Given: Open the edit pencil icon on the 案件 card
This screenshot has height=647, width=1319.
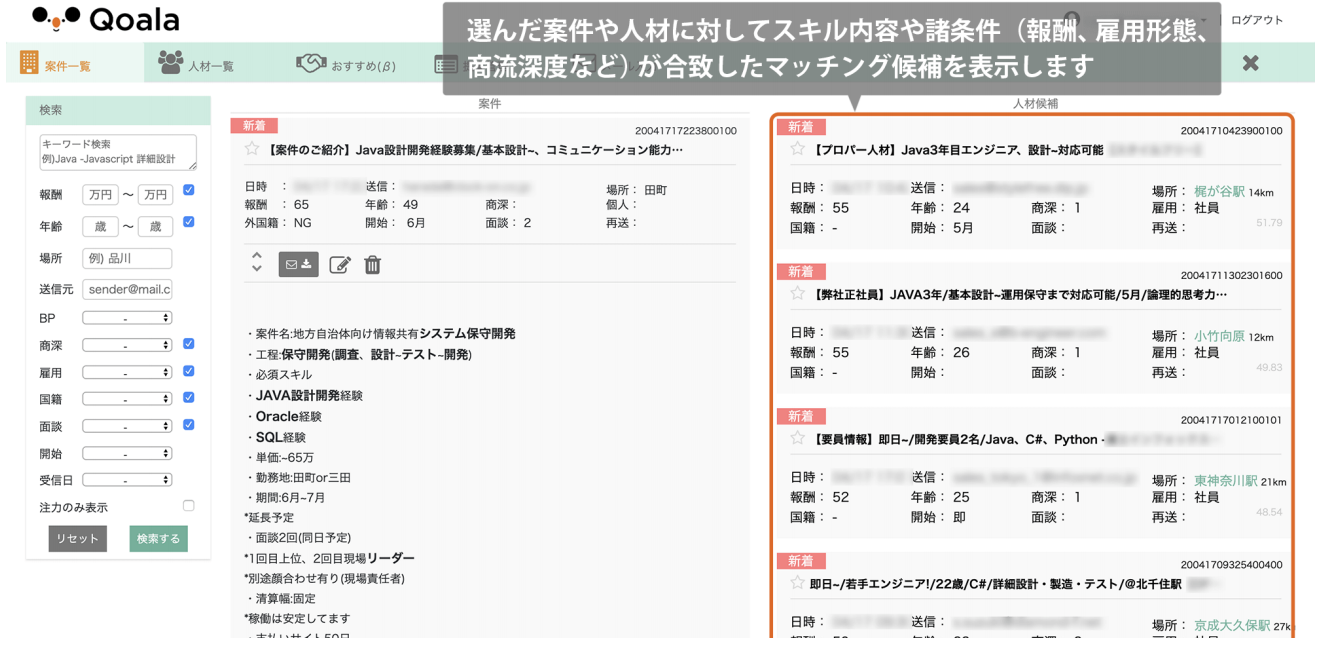Looking at the screenshot, I should click(x=339, y=264).
